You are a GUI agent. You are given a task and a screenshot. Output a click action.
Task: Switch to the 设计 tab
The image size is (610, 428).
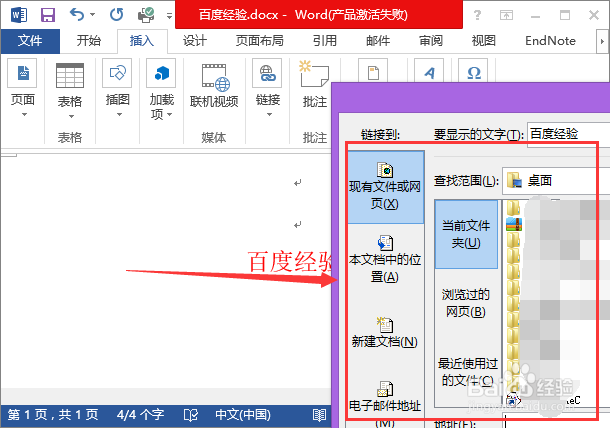click(x=195, y=40)
